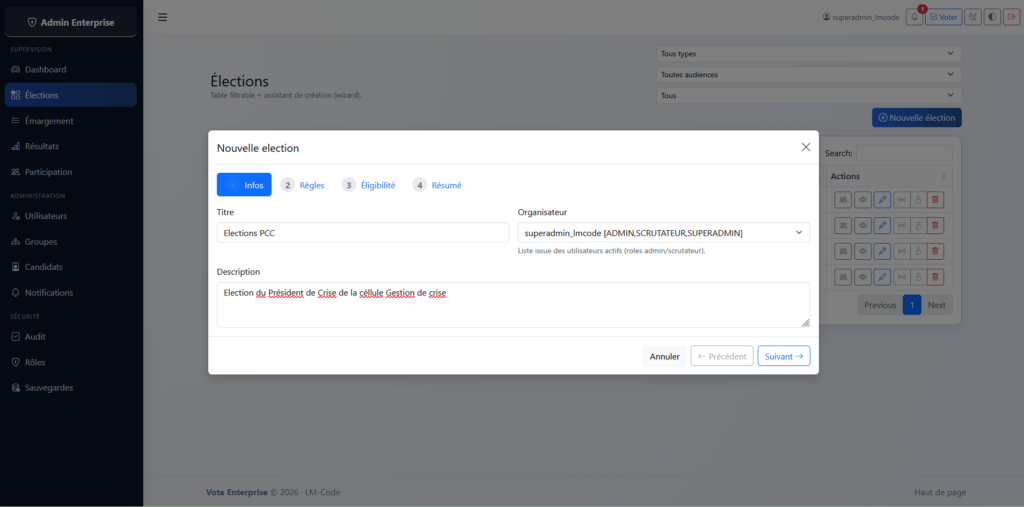The height and width of the screenshot is (507, 1024).
Task: Click the eye icon in the first row
Action: point(862,200)
